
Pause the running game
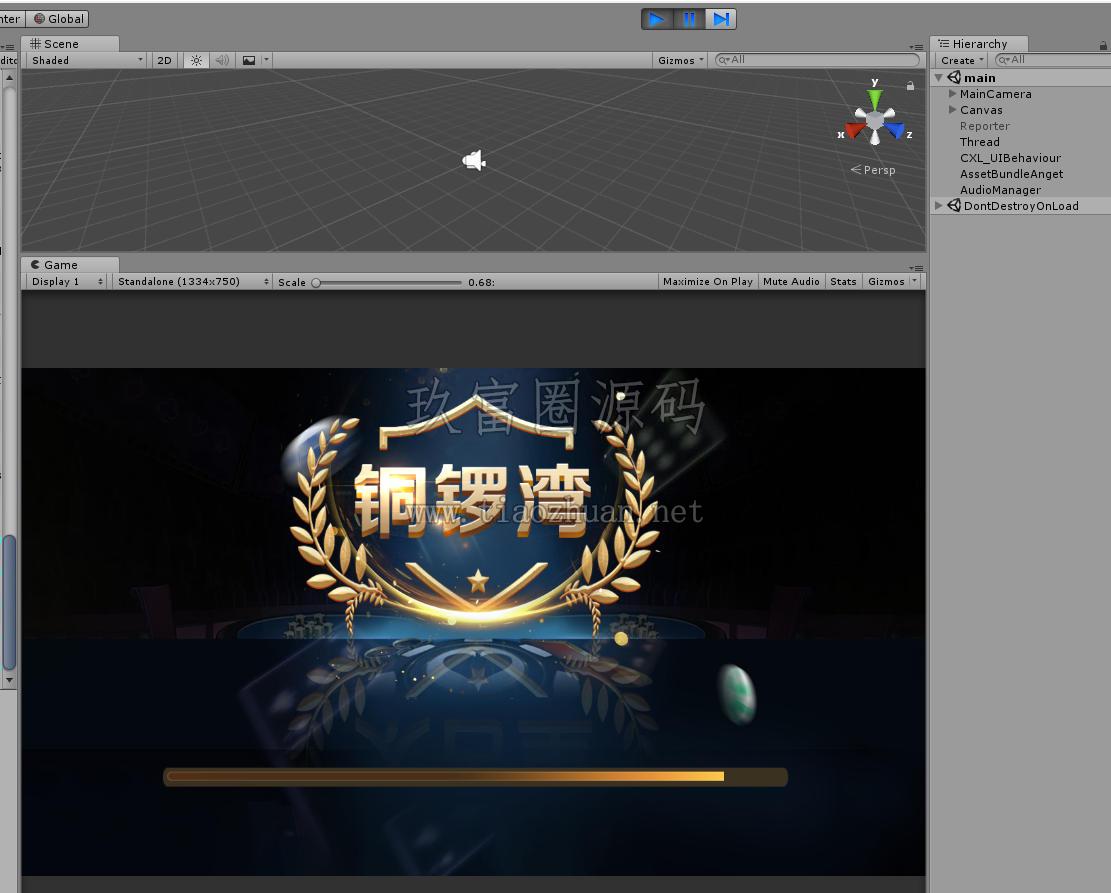click(689, 19)
